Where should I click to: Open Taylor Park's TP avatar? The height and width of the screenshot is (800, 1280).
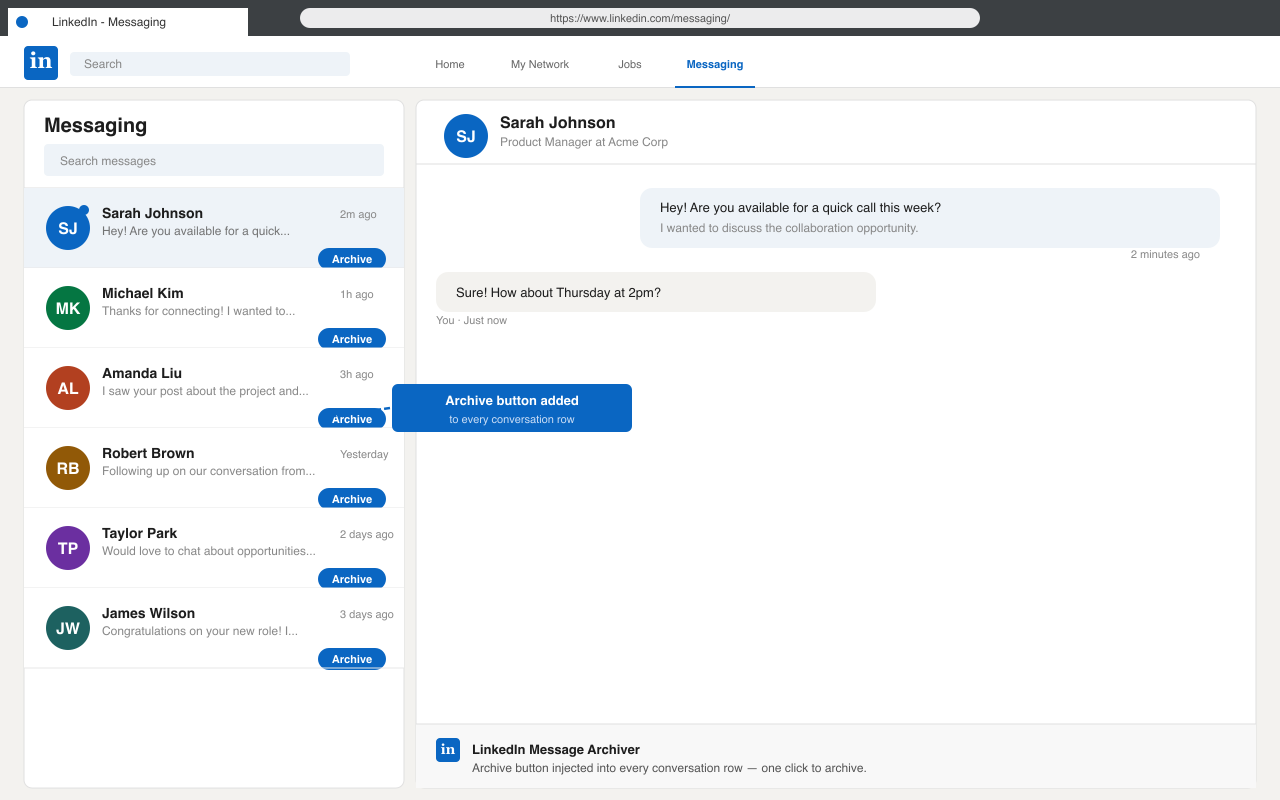click(67, 547)
